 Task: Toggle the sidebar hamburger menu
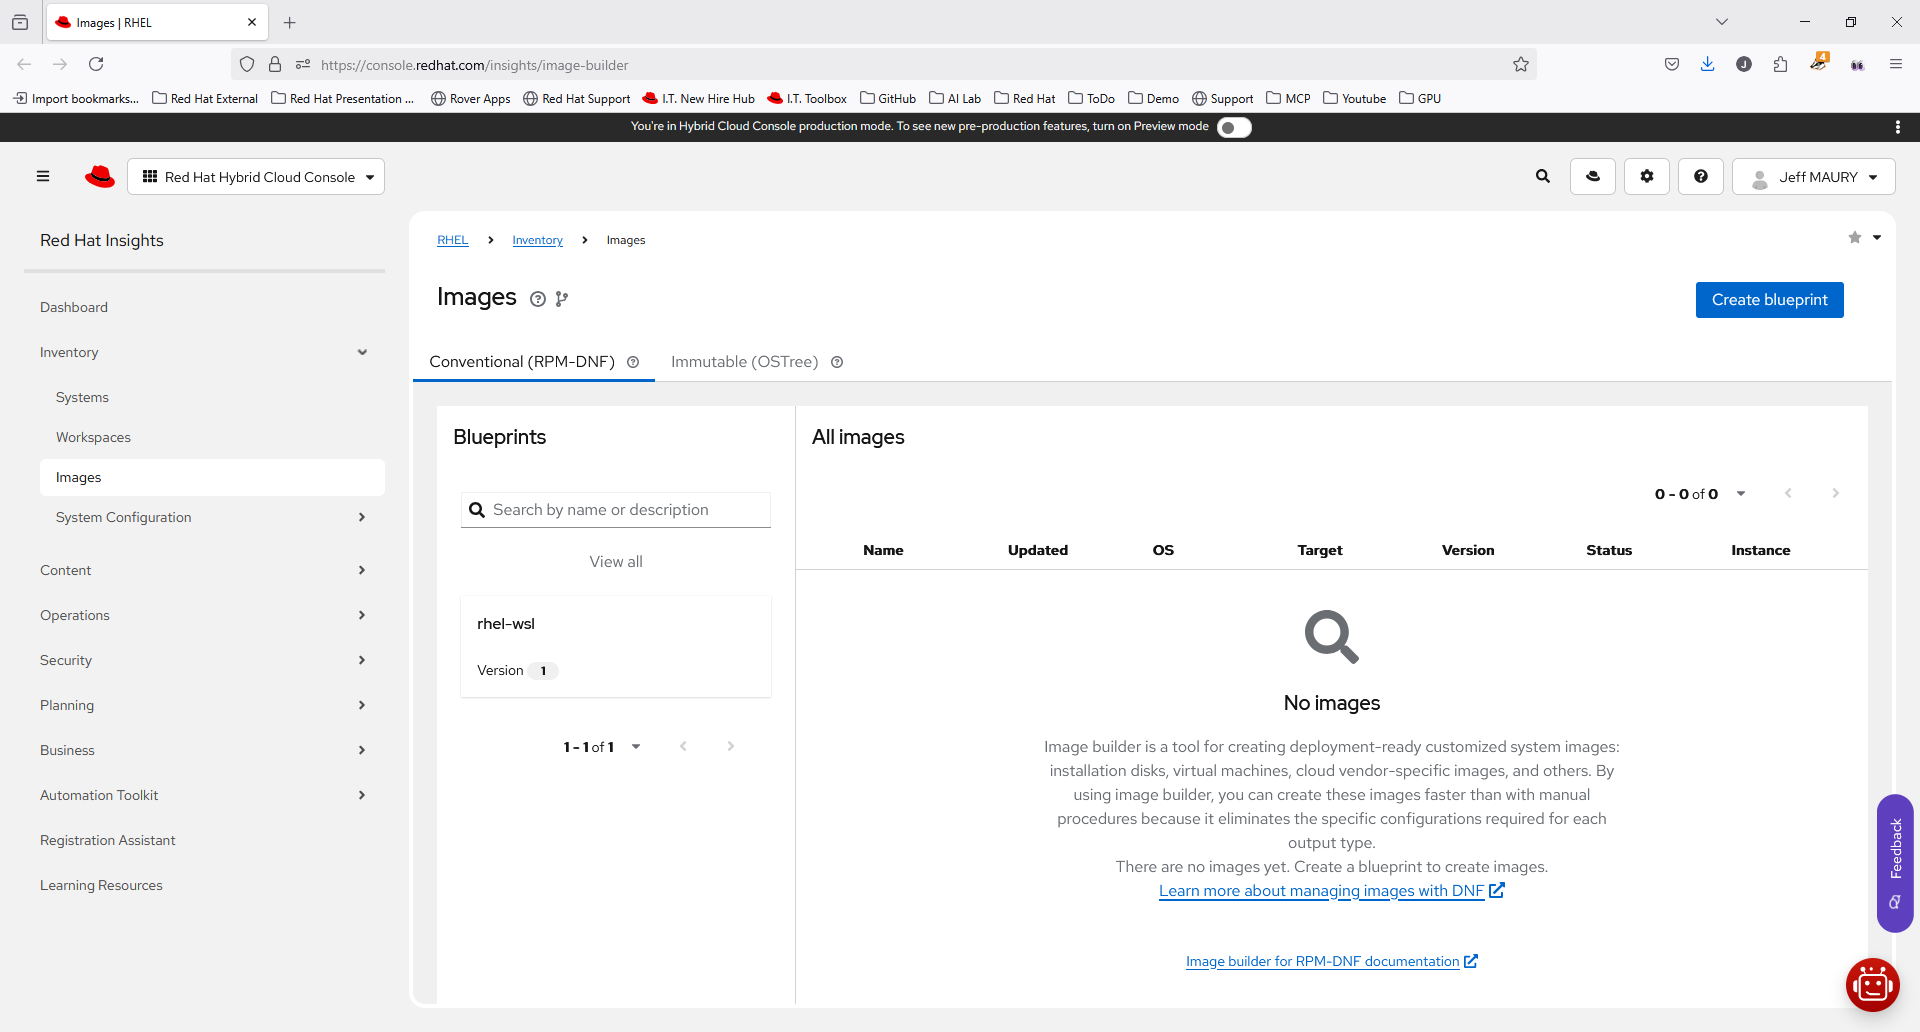click(43, 177)
